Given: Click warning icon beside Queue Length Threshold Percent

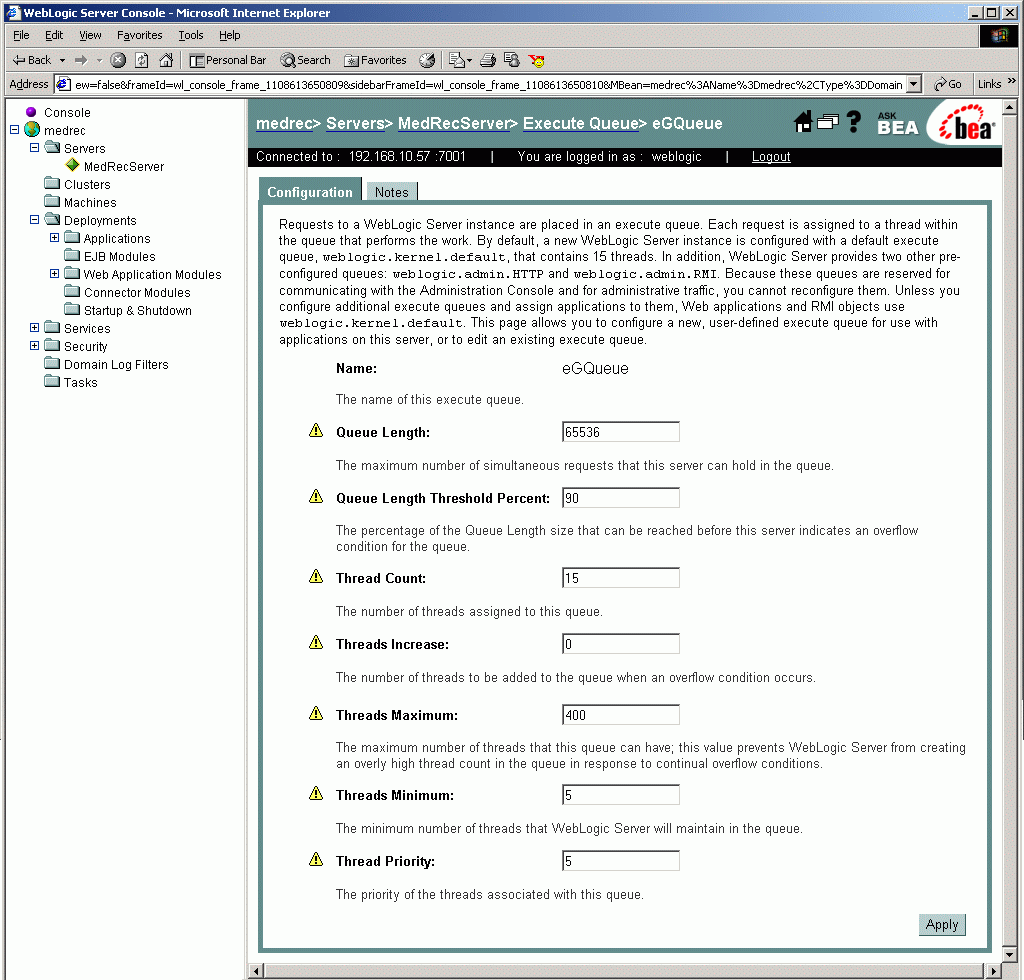Looking at the screenshot, I should [x=316, y=496].
